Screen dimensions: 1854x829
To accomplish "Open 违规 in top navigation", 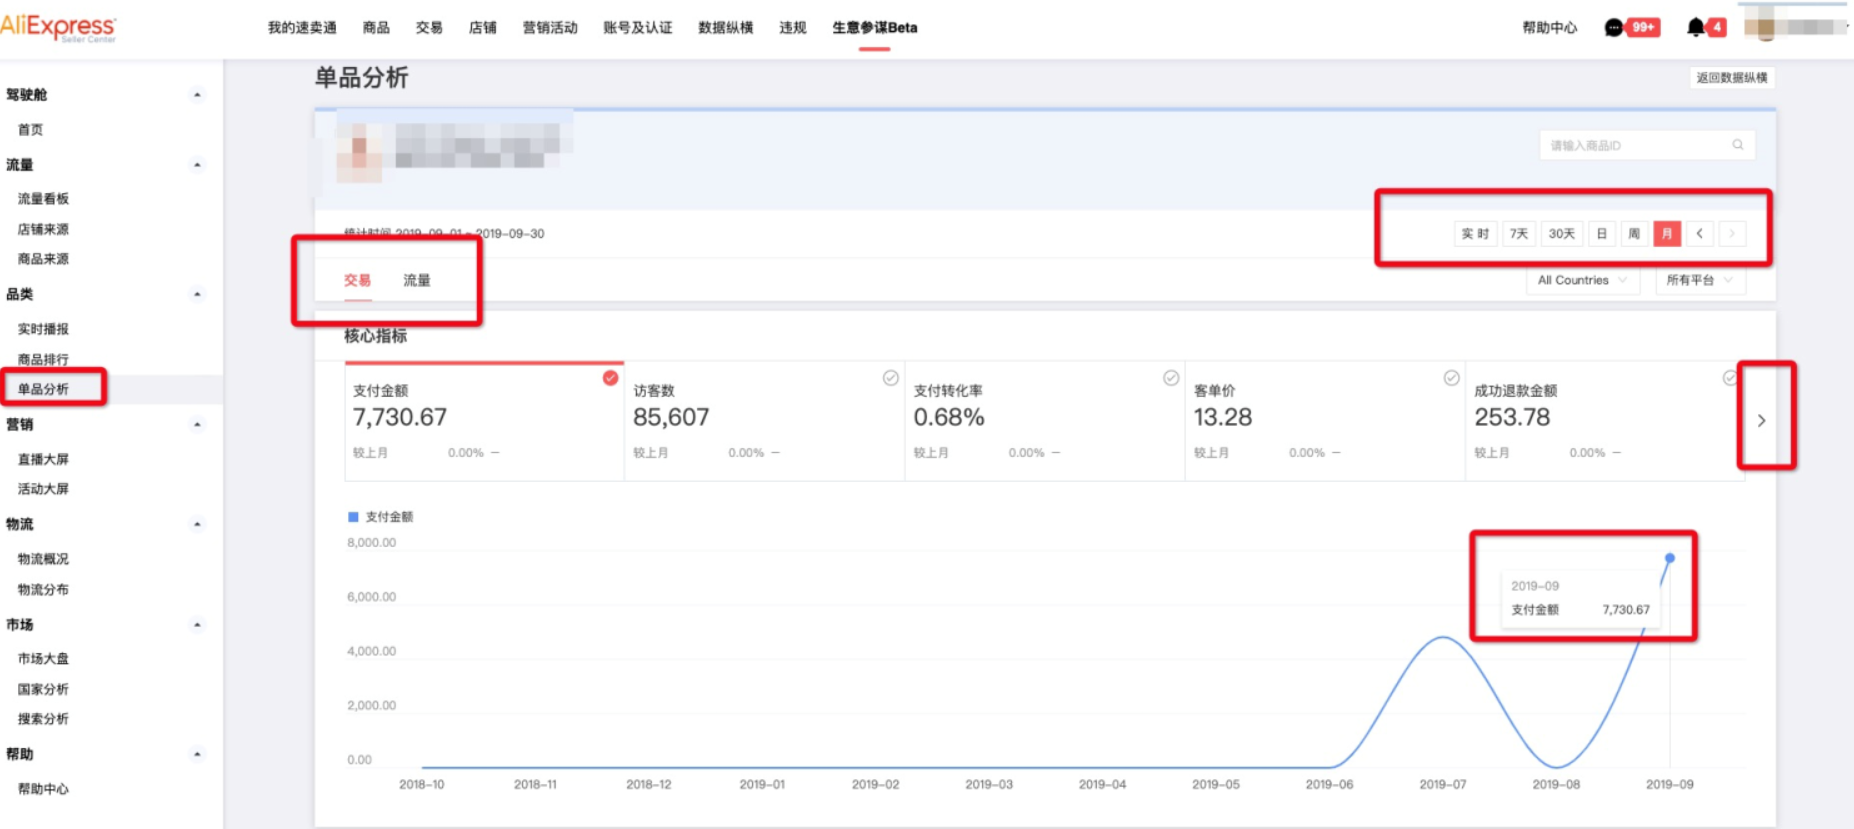I will 793,28.
